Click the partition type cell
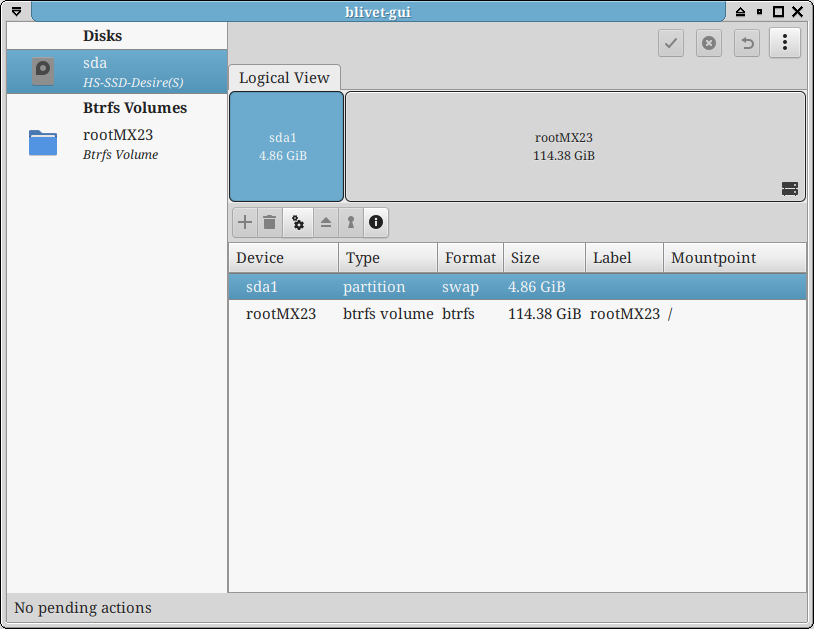Image resolution: width=814 pixels, height=629 pixels. 374,287
